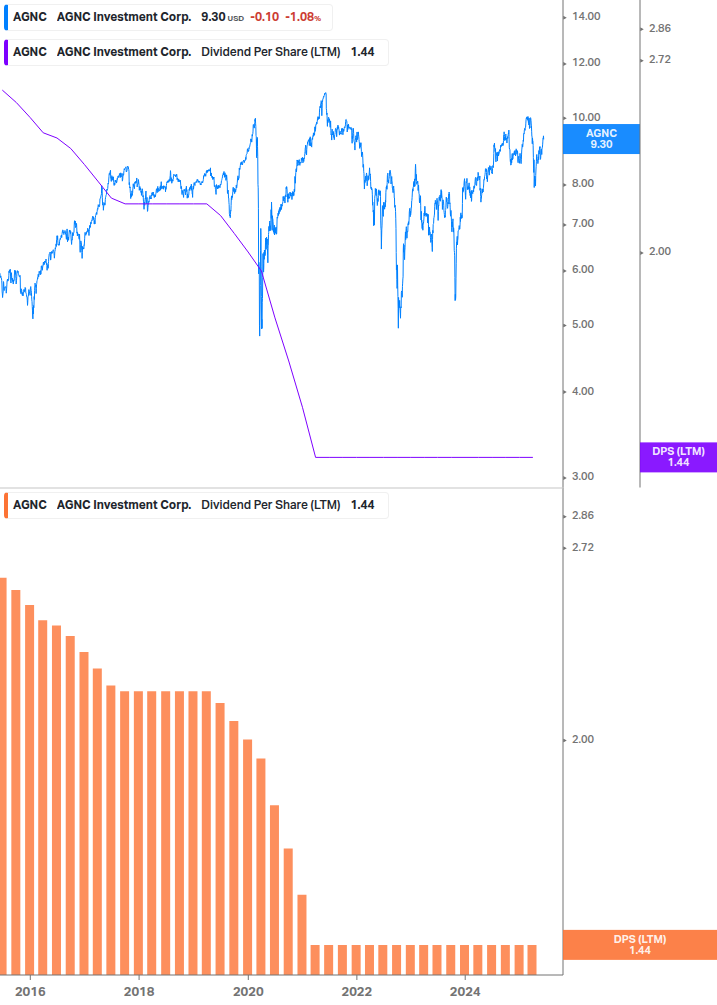Viewport: 717px width, 1005px height.
Task: Click the 2020 label on the time axis
Action: pyautogui.click(x=248, y=992)
